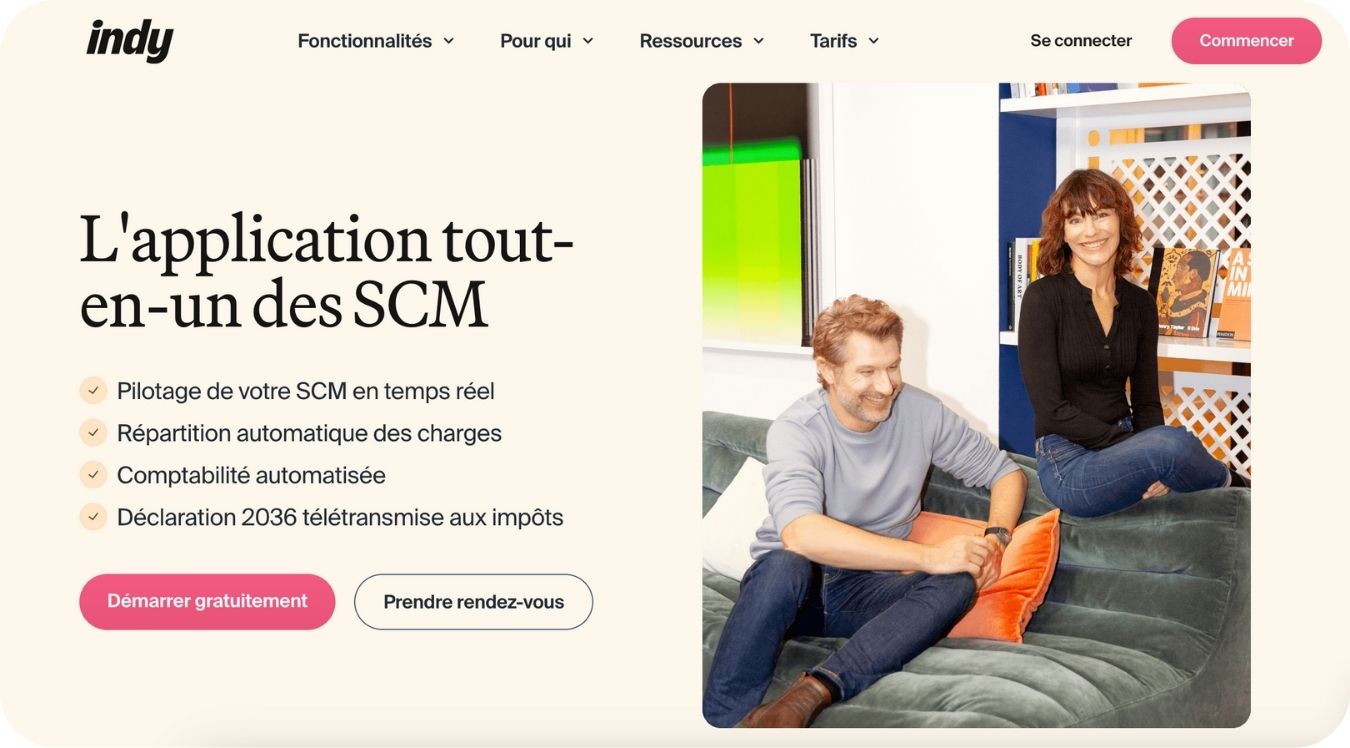This screenshot has width=1350, height=748.
Task: Expand the Tarifs chevron arrow
Action: click(x=873, y=41)
